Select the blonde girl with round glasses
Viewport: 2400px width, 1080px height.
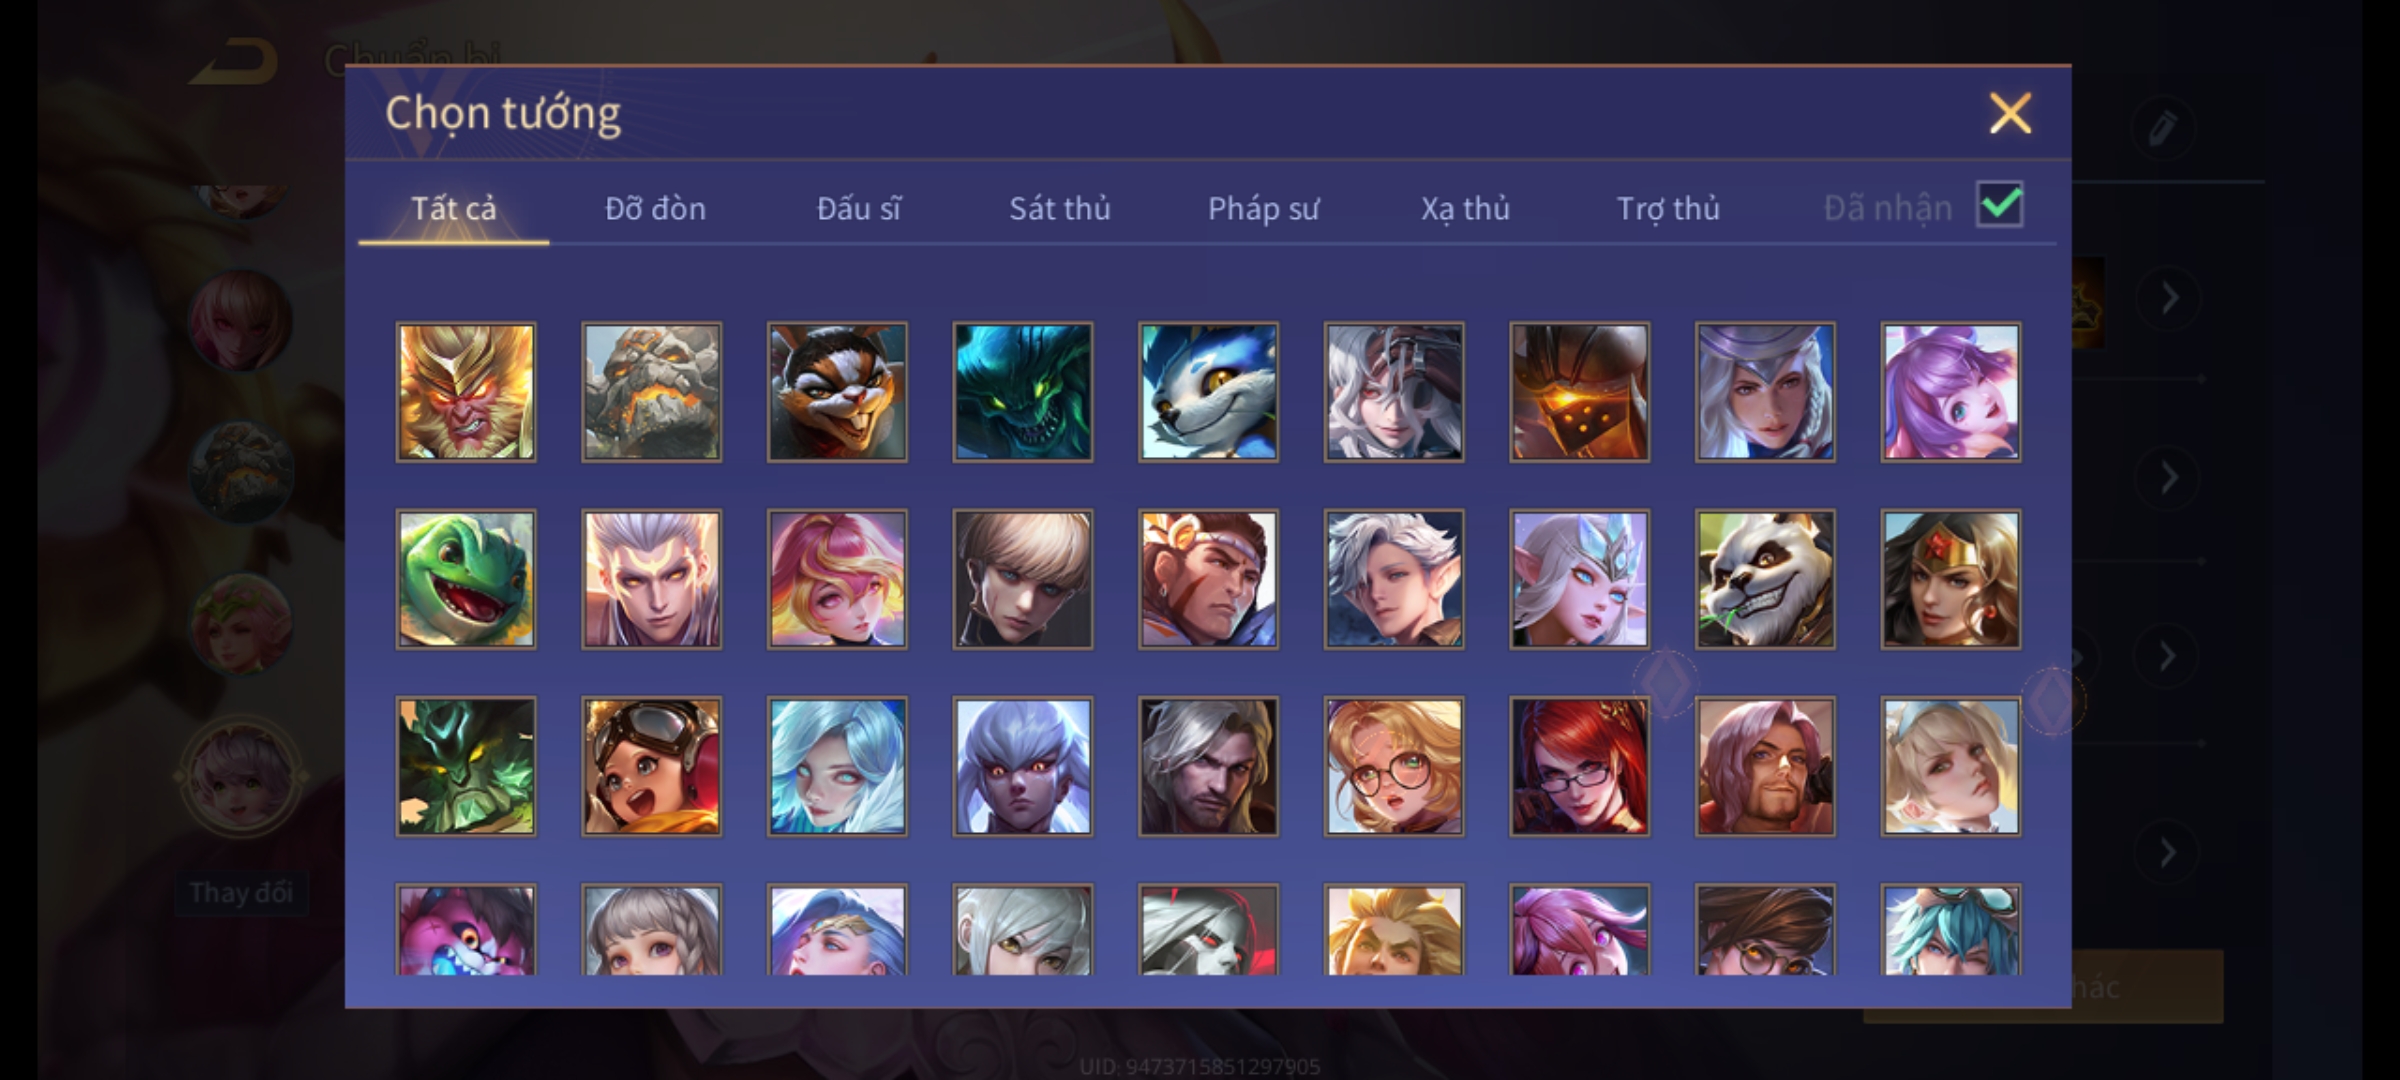point(1394,766)
